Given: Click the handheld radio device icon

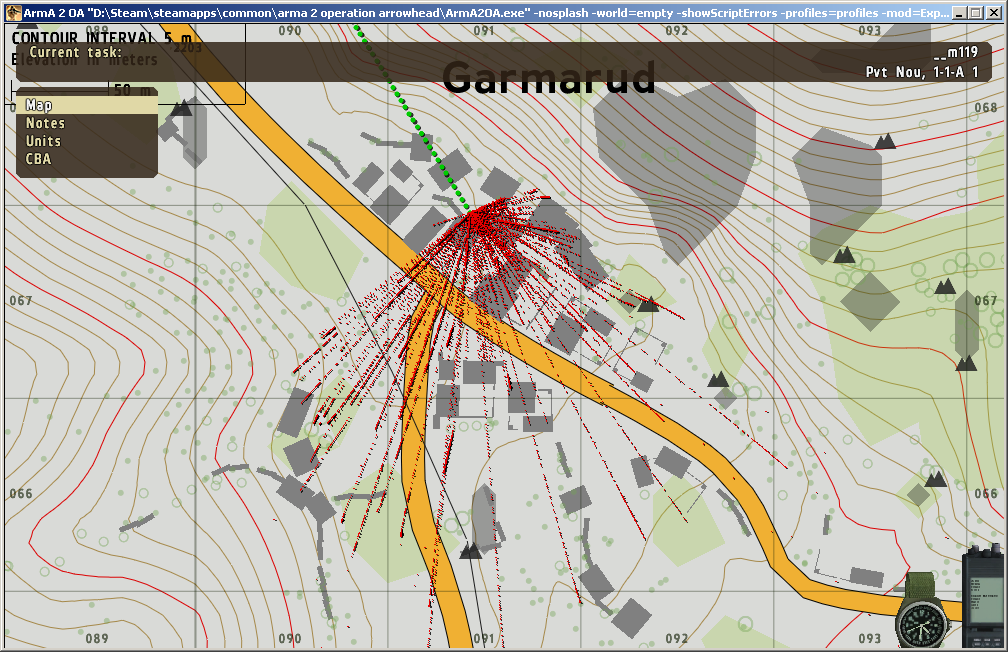Looking at the screenshot, I should 984,597.
